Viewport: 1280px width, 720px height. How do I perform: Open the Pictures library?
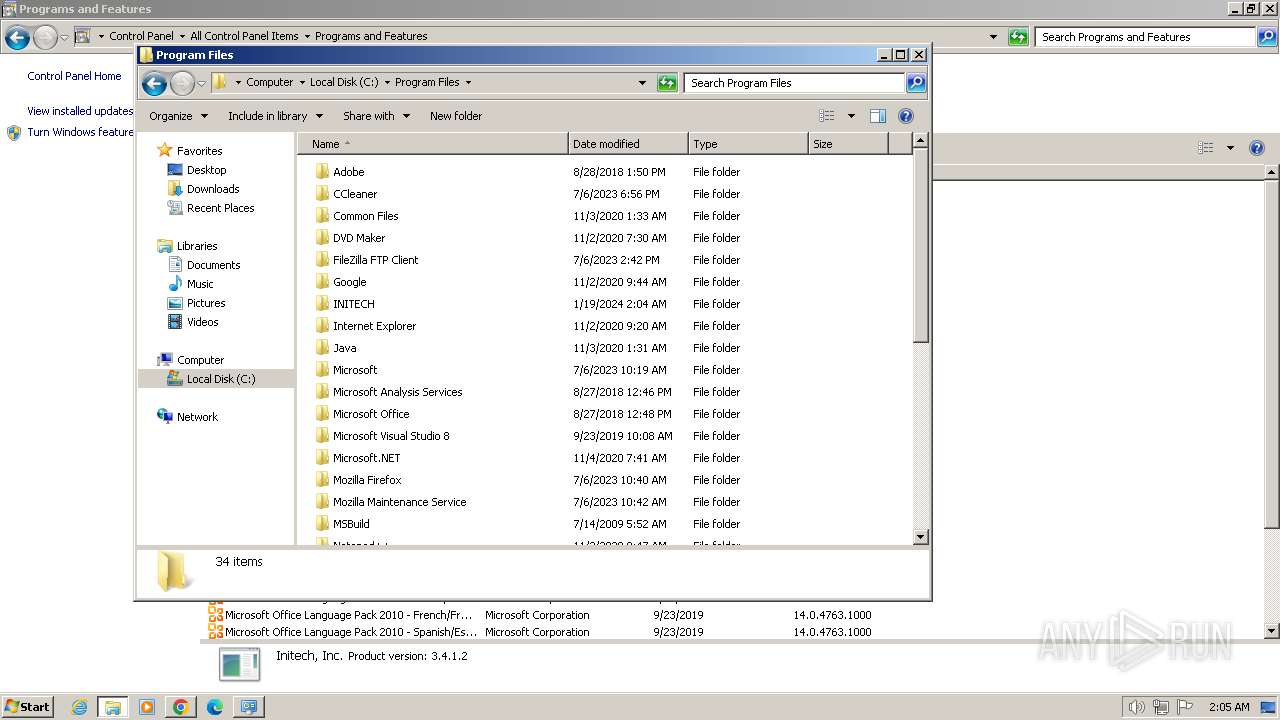coord(206,303)
